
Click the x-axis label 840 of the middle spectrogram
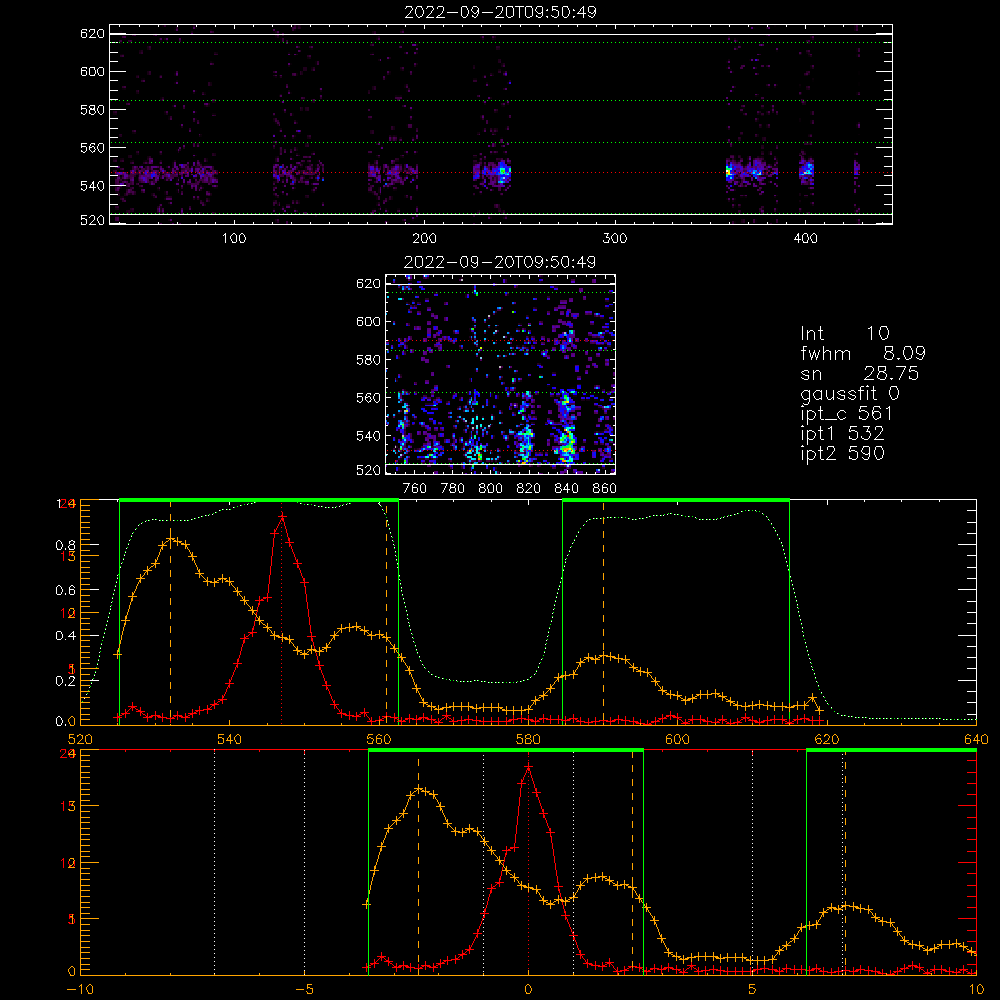tap(566, 489)
